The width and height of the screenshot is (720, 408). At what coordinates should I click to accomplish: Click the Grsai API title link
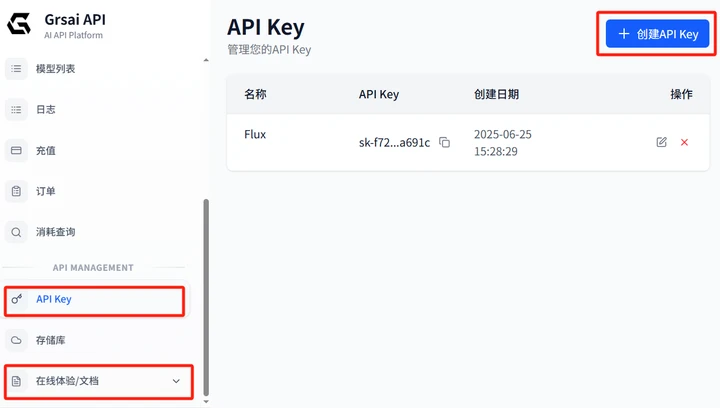coord(76,19)
